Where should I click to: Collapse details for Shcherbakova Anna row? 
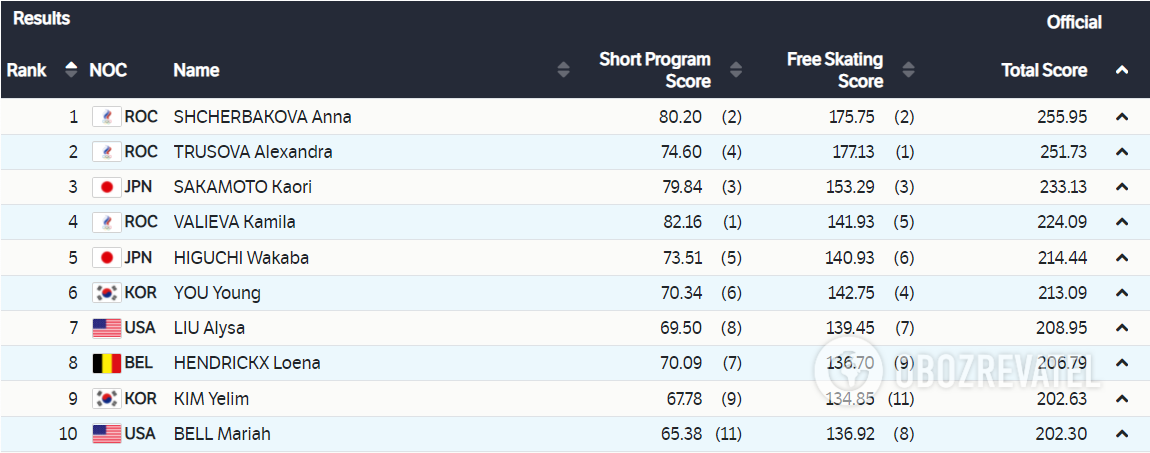pos(1122,117)
